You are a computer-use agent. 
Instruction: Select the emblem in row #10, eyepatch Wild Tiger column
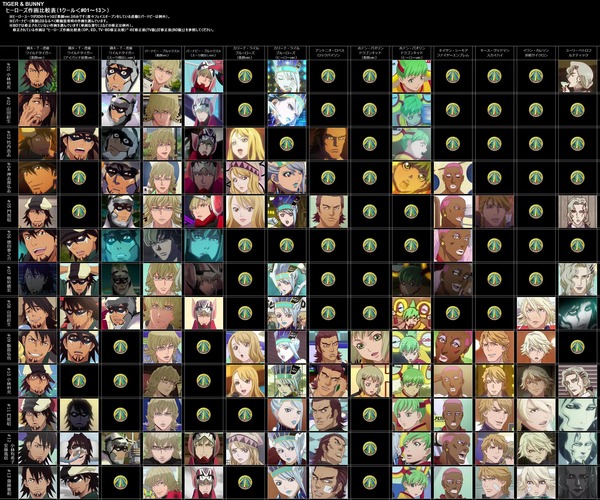tap(79, 381)
